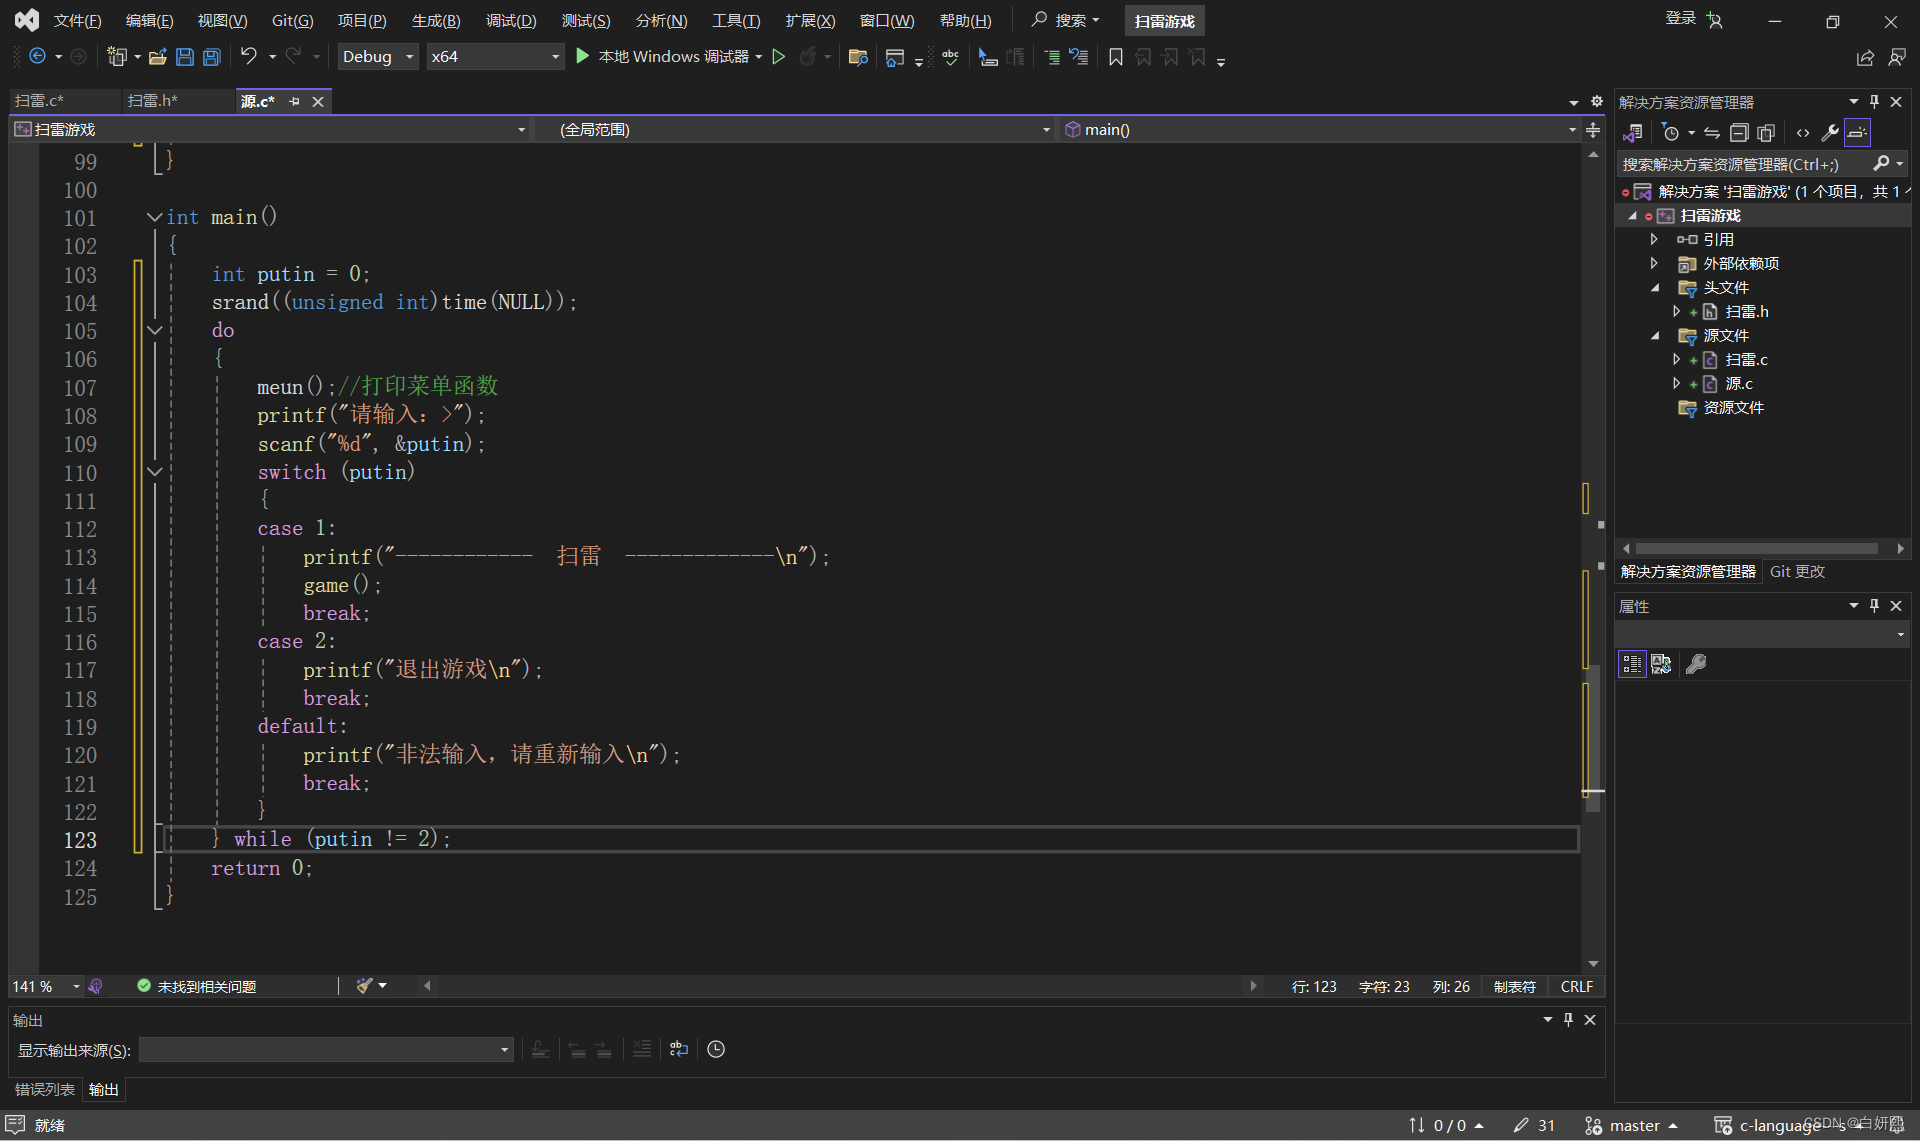Click the Undo arrow icon

click(x=249, y=56)
